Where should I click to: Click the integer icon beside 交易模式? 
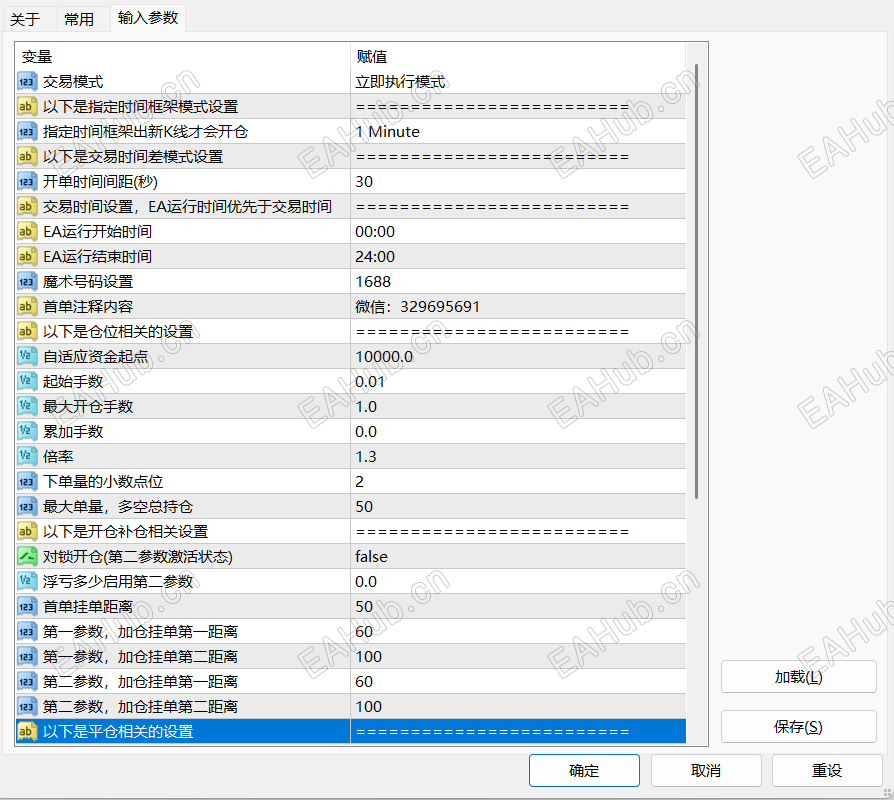[26, 82]
